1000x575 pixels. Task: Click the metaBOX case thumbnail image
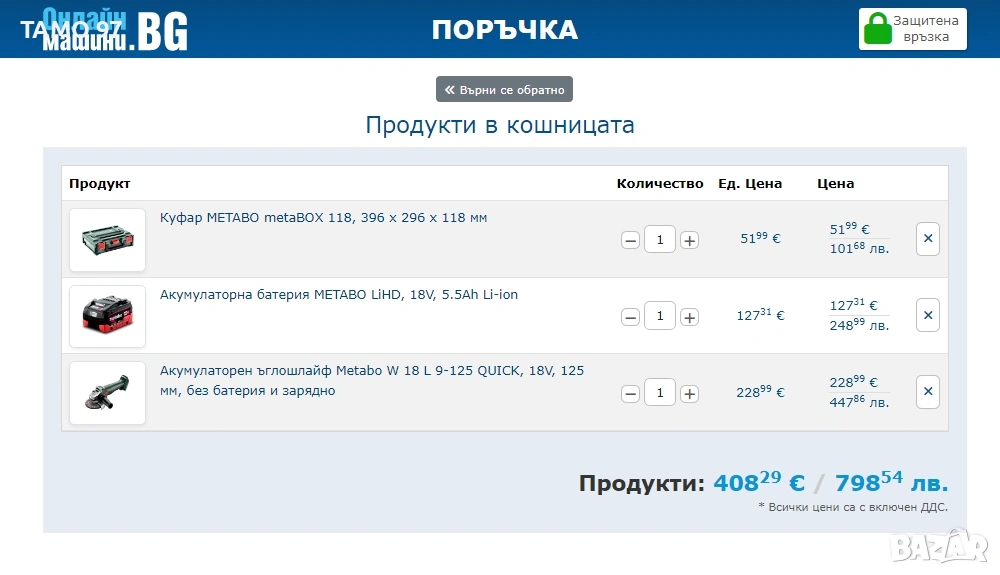(107, 240)
